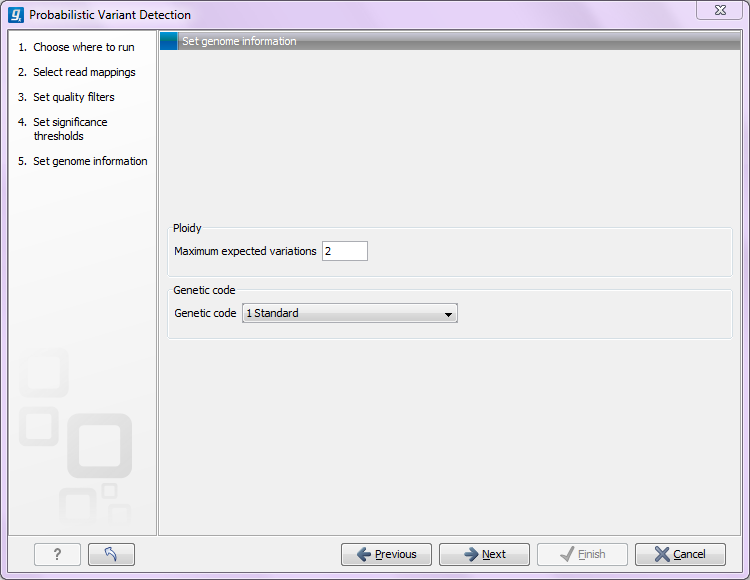
Task: Click the Genetic code field label beside dropdown
Action: pyautogui.click(x=205, y=313)
